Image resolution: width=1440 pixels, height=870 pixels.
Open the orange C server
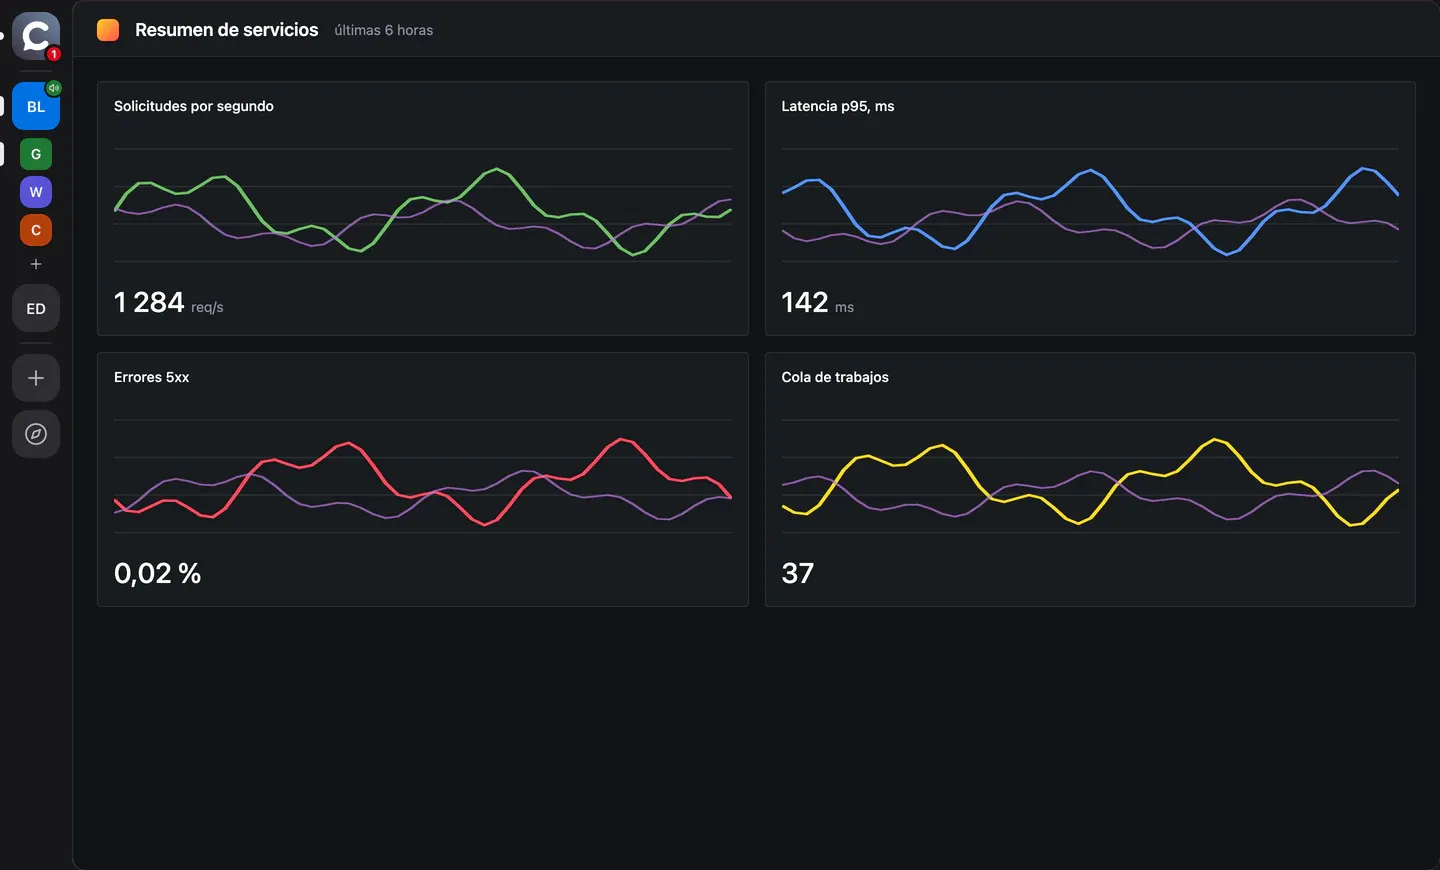(x=36, y=230)
